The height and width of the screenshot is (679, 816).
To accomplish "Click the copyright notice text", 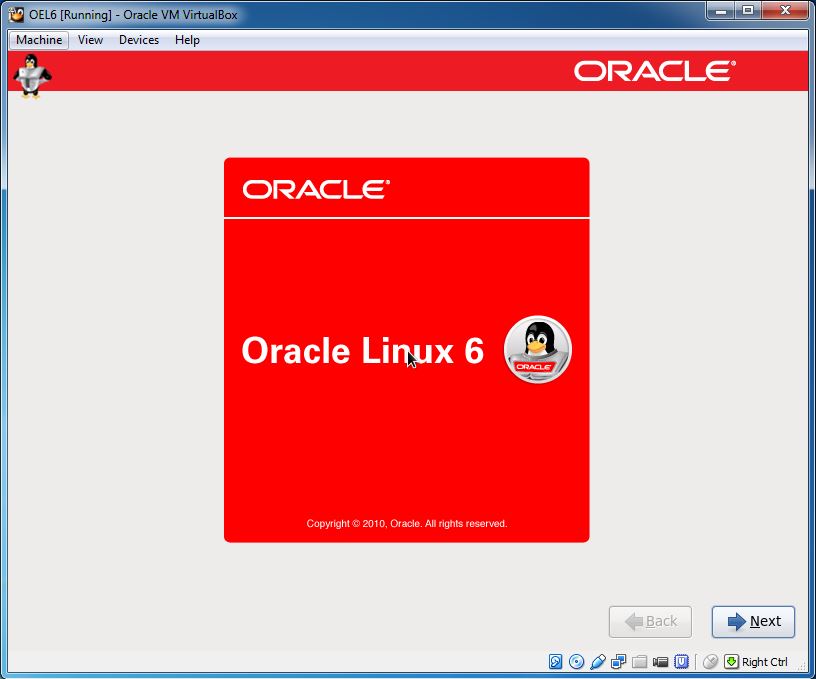I will pyautogui.click(x=406, y=522).
